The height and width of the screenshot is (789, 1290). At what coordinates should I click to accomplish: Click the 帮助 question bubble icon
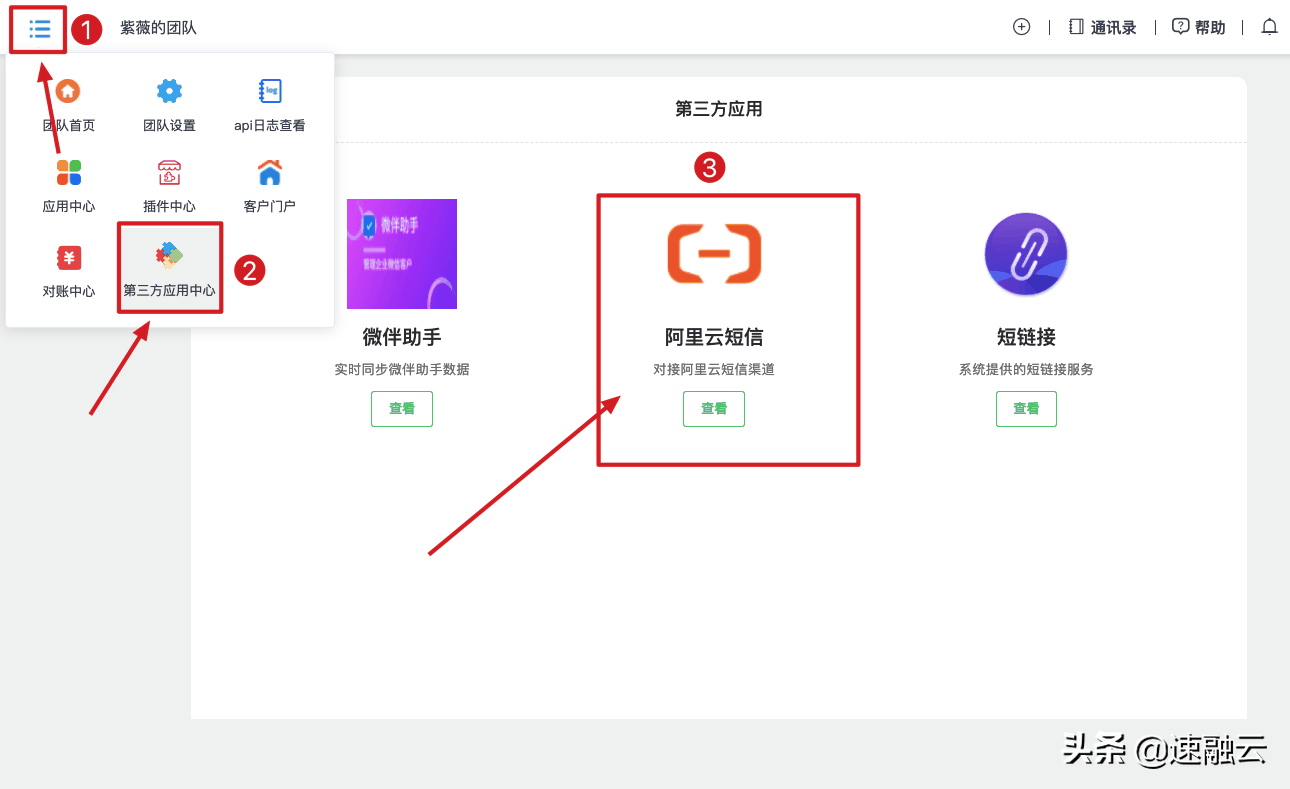(x=1180, y=27)
